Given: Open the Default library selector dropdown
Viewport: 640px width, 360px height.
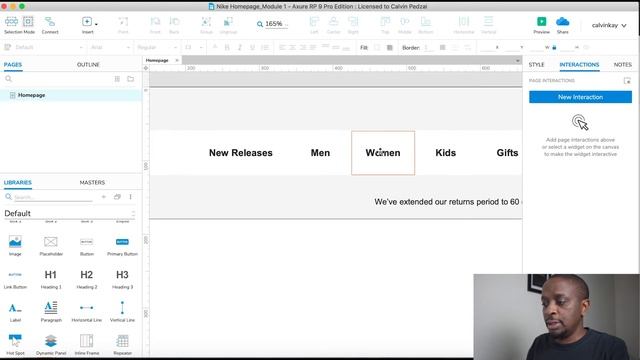Looking at the screenshot, I should [x=69, y=213].
